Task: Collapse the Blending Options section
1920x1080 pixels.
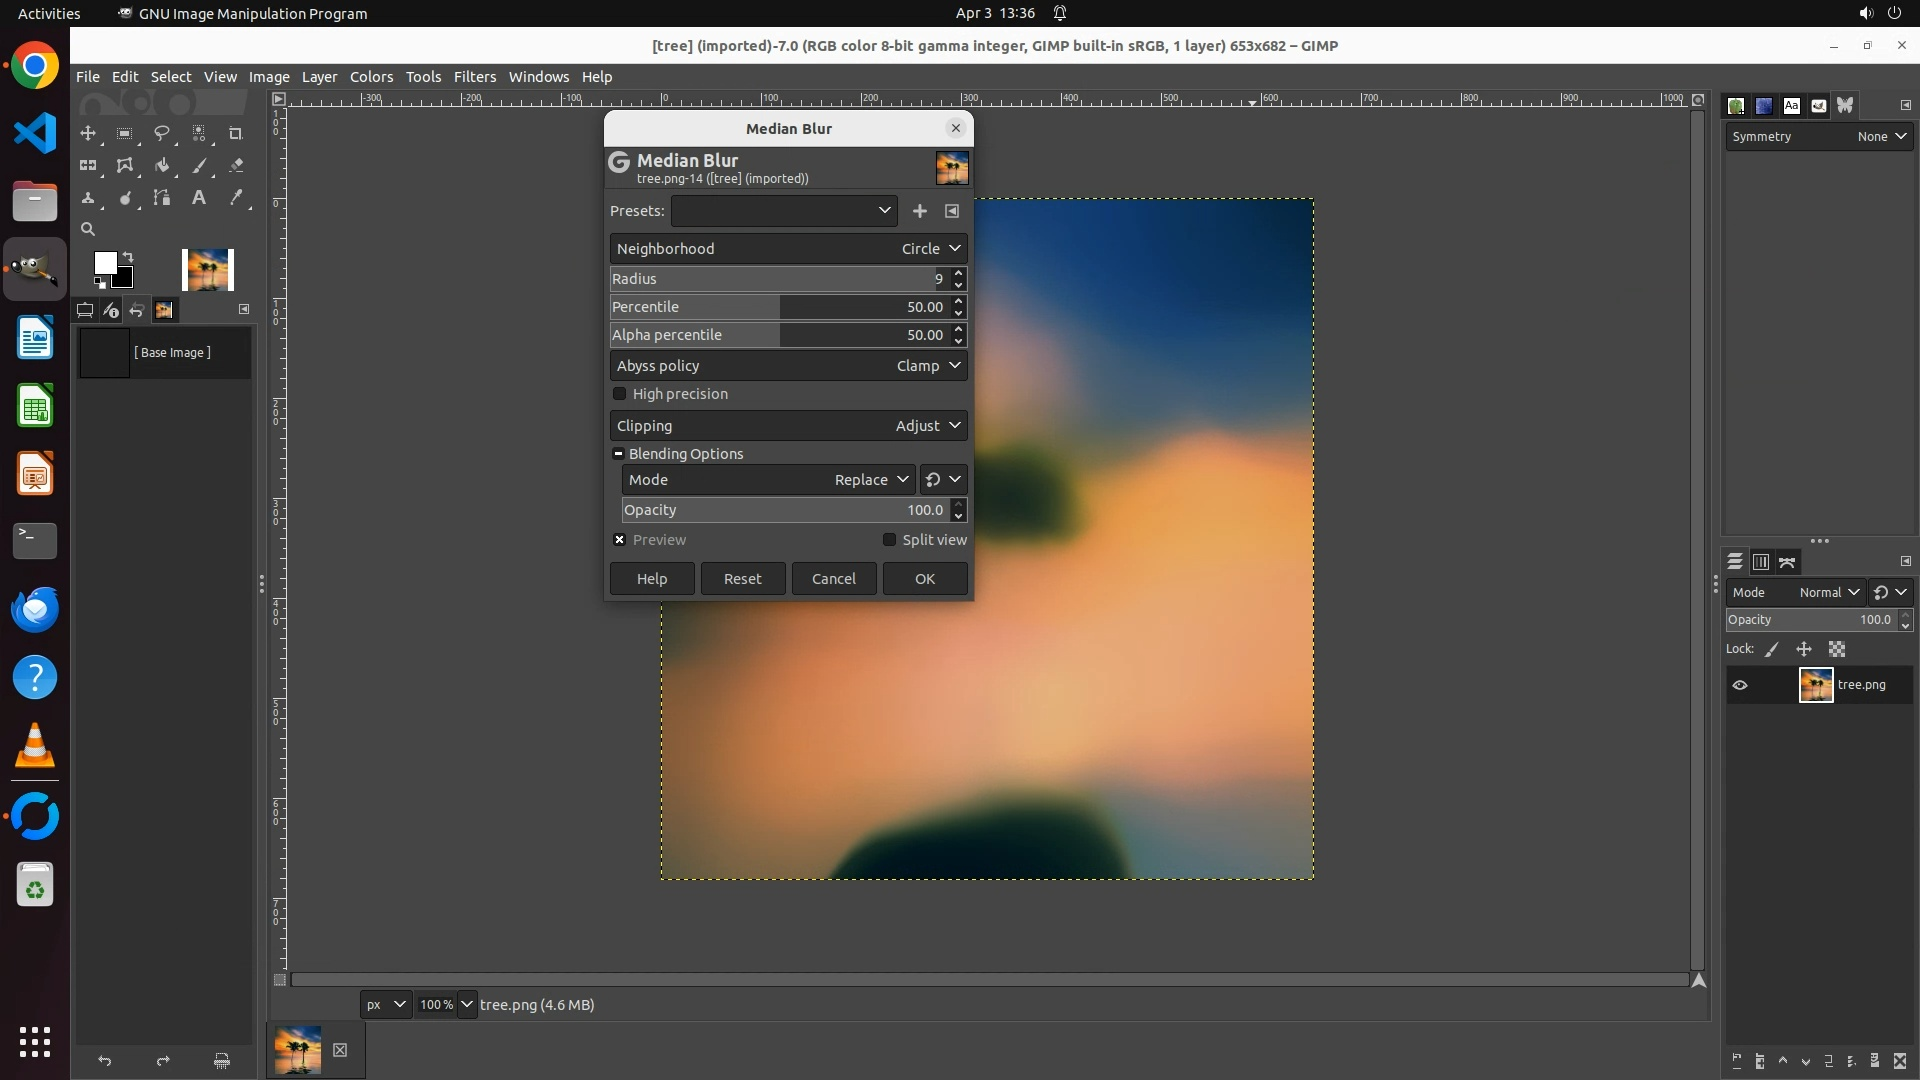Action: pos(619,454)
